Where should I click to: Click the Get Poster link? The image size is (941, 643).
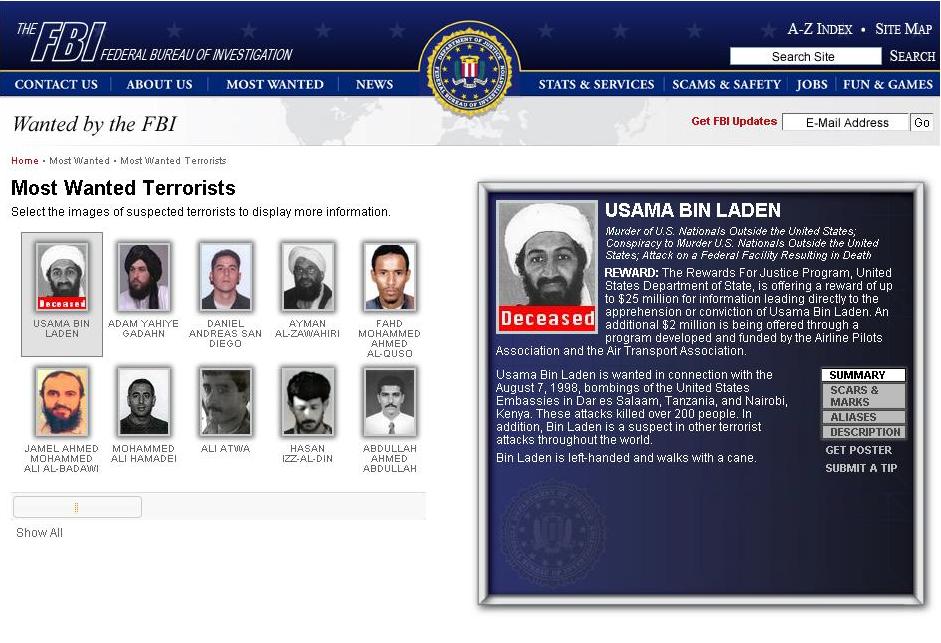tap(858, 450)
